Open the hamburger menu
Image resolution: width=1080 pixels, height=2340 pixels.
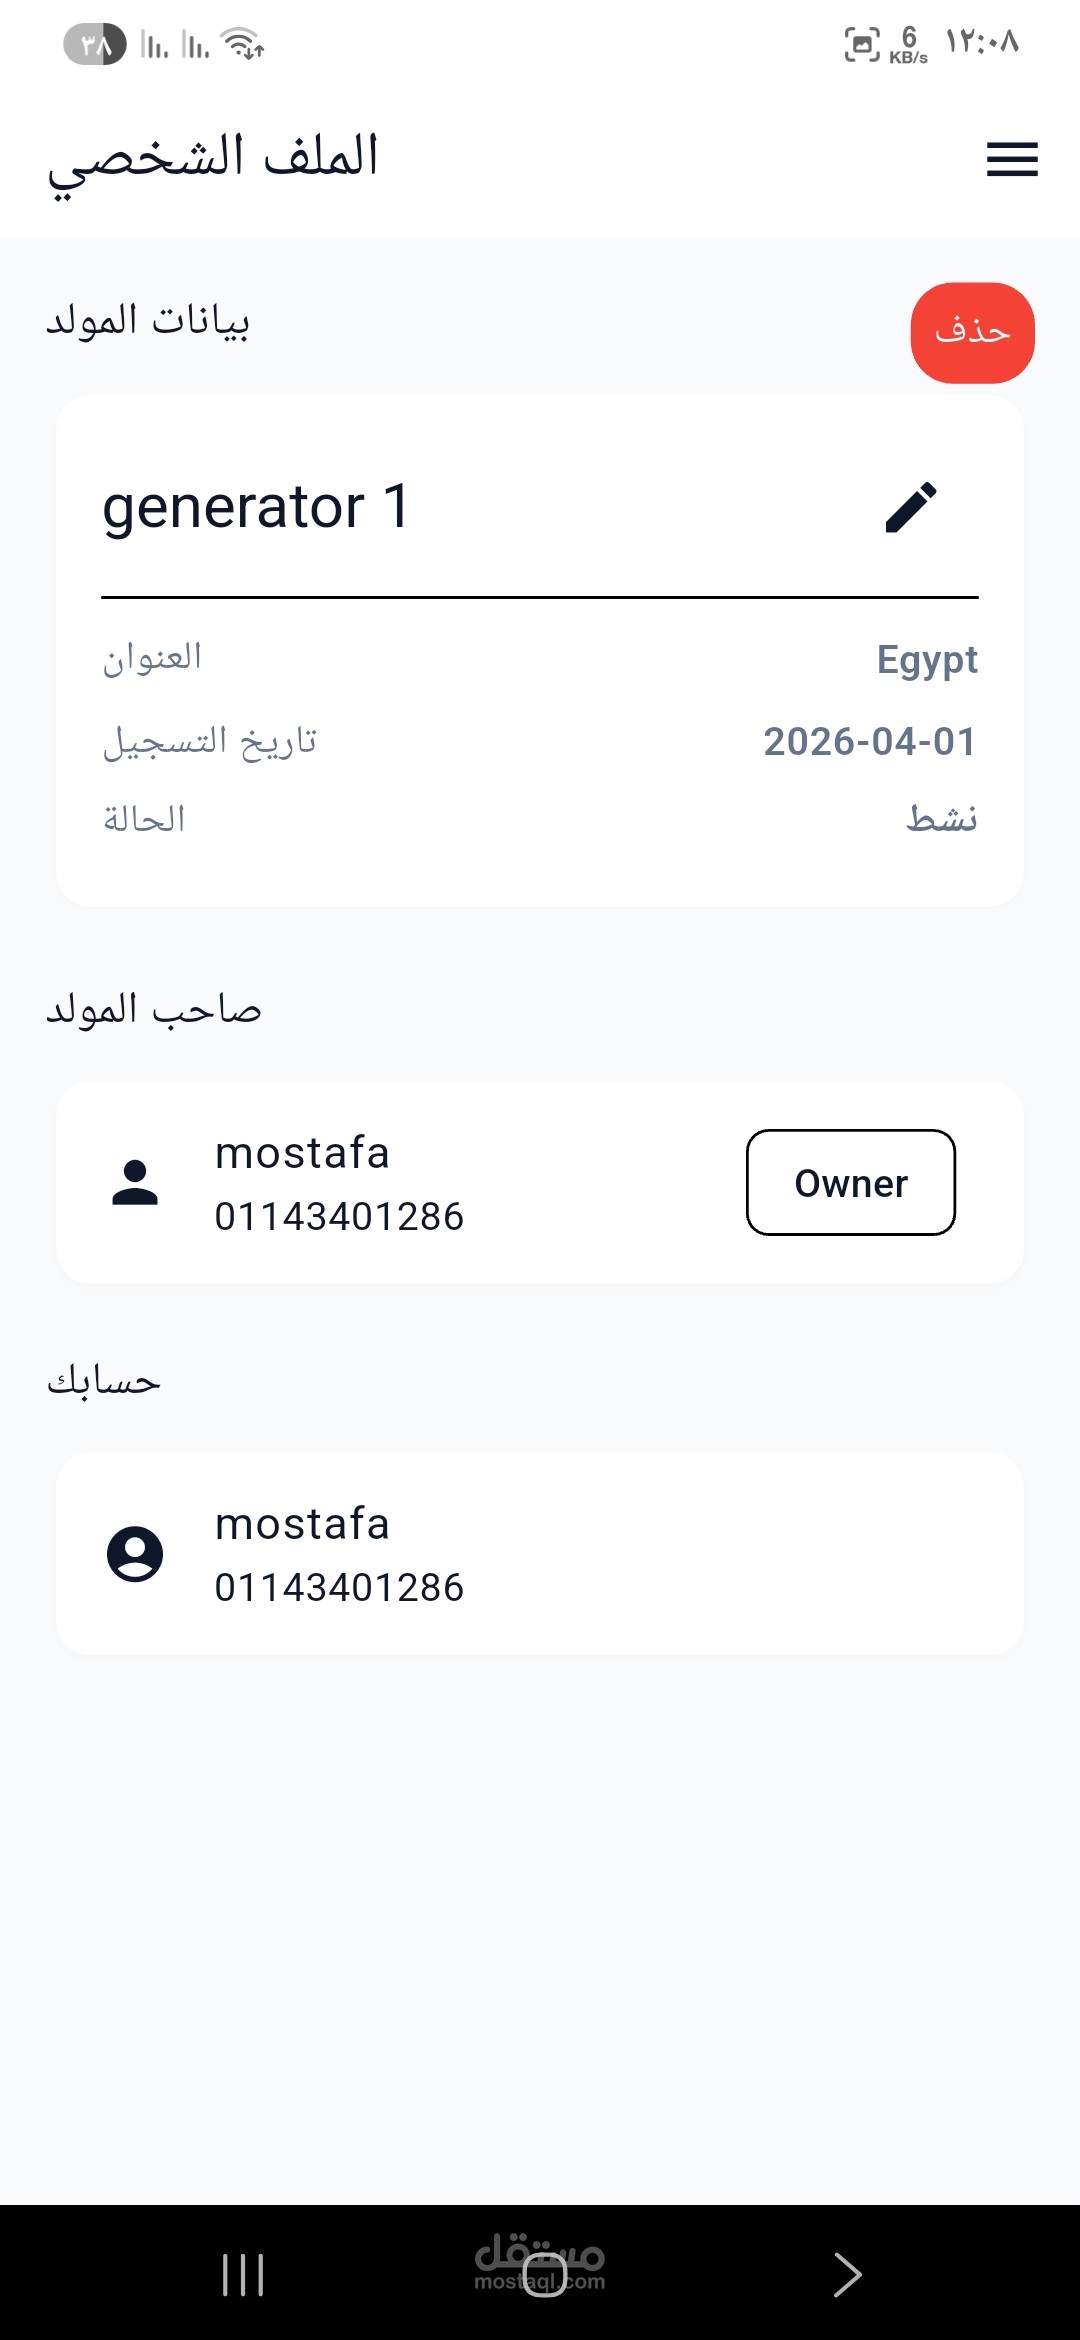click(1012, 160)
